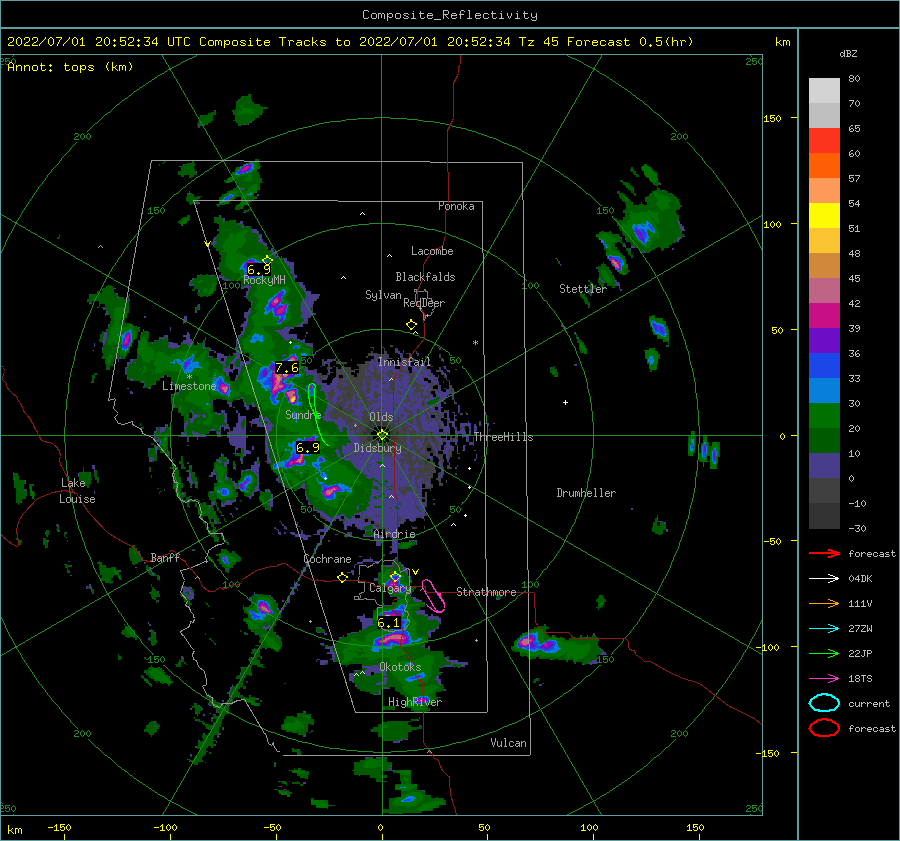
Task: Click the green 22JP arrow legend icon
Action: (824, 653)
